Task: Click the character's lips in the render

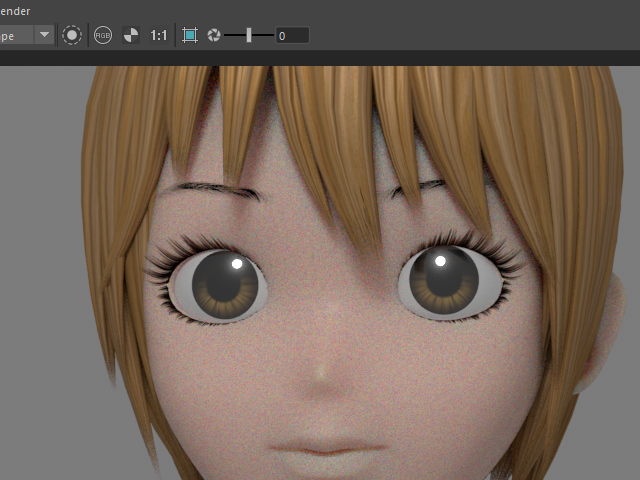Action: [322, 447]
